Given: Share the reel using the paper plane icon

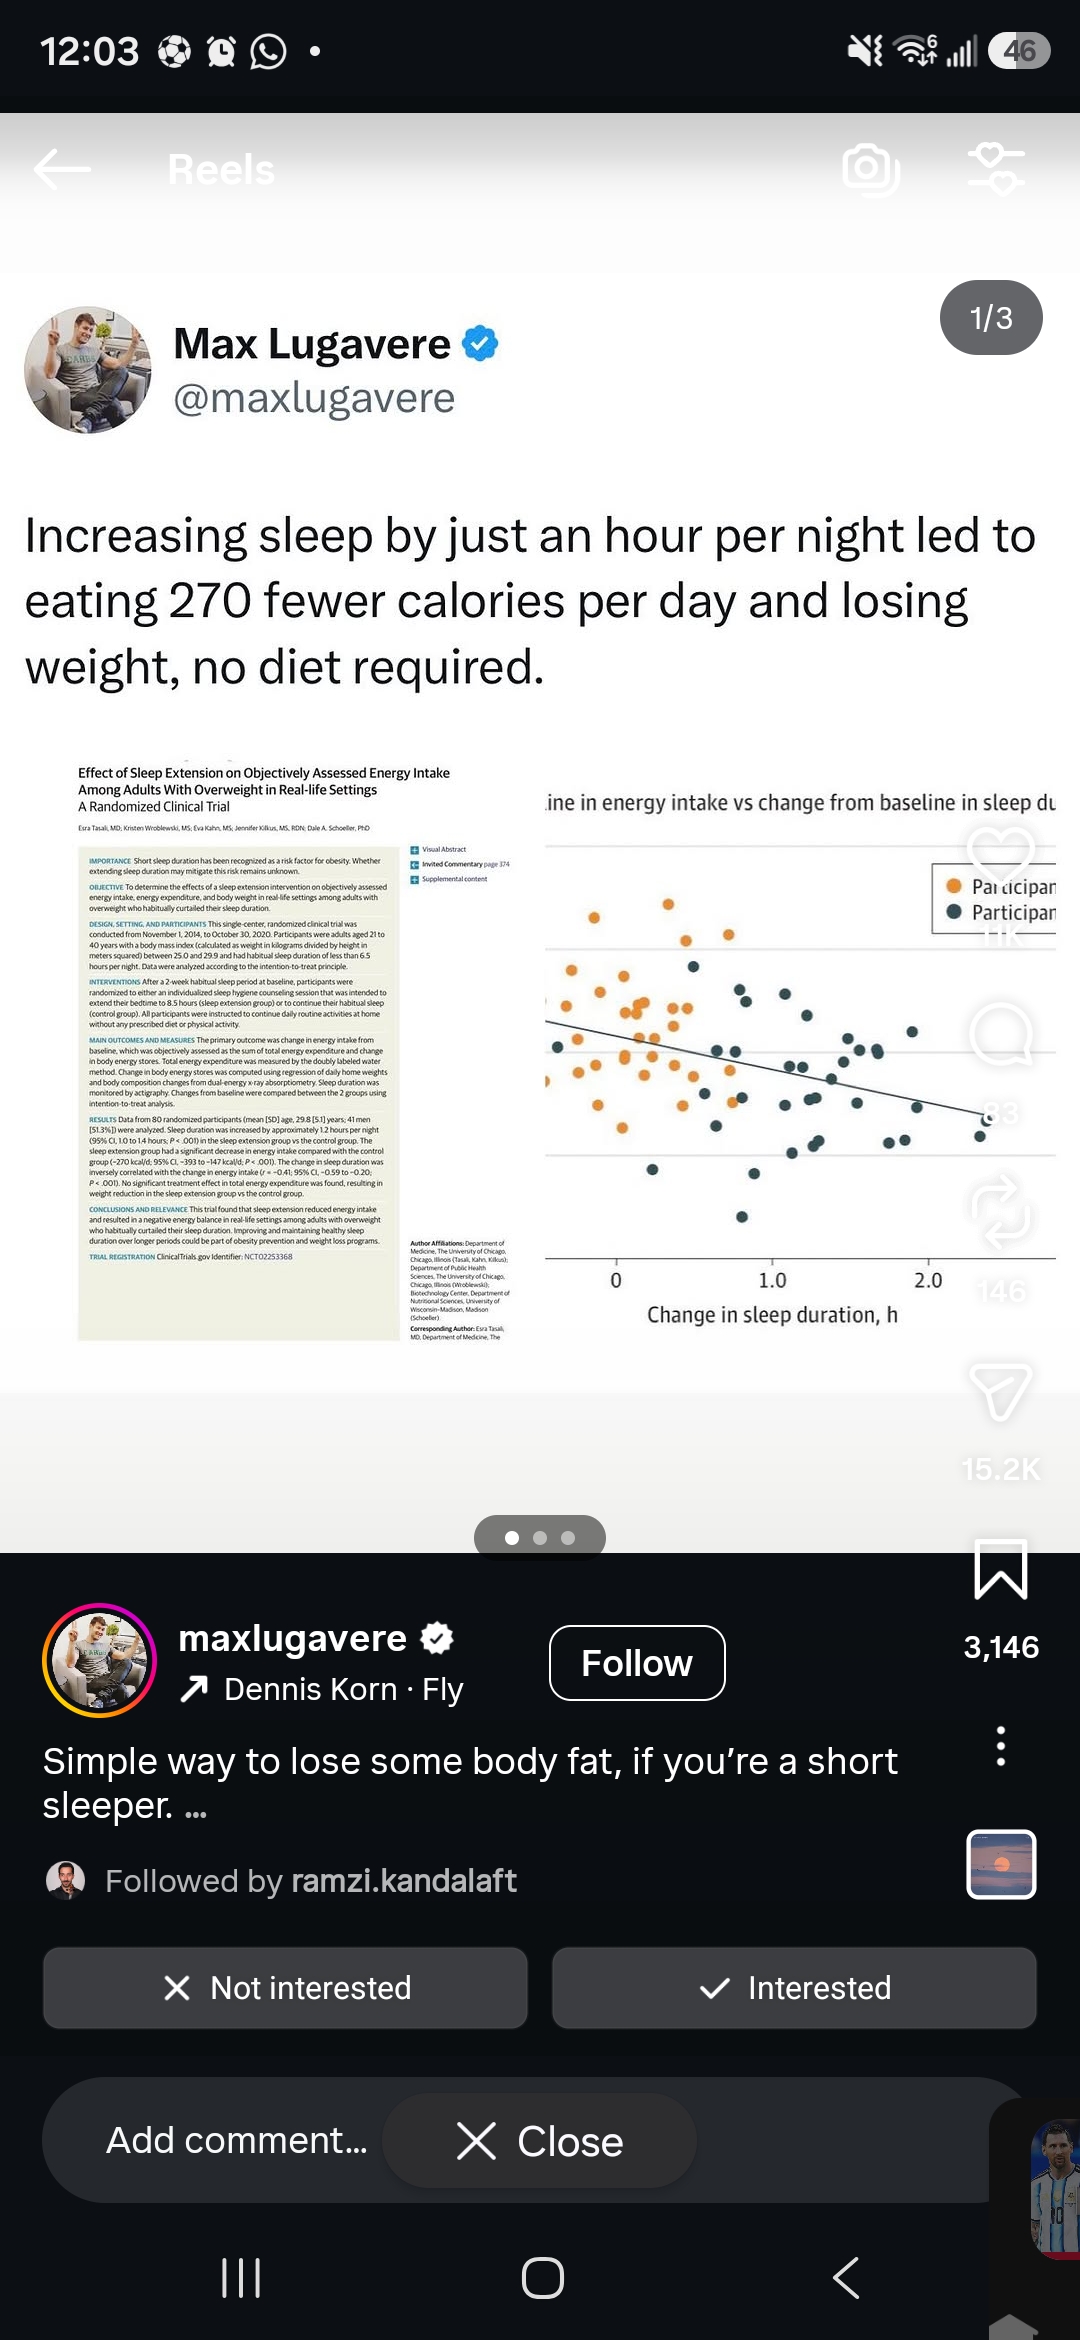Looking at the screenshot, I should tap(1001, 1390).
